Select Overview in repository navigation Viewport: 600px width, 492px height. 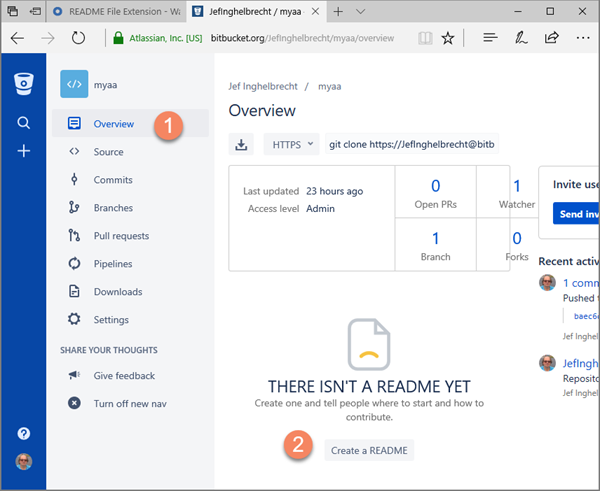click(x=130, y=123)
